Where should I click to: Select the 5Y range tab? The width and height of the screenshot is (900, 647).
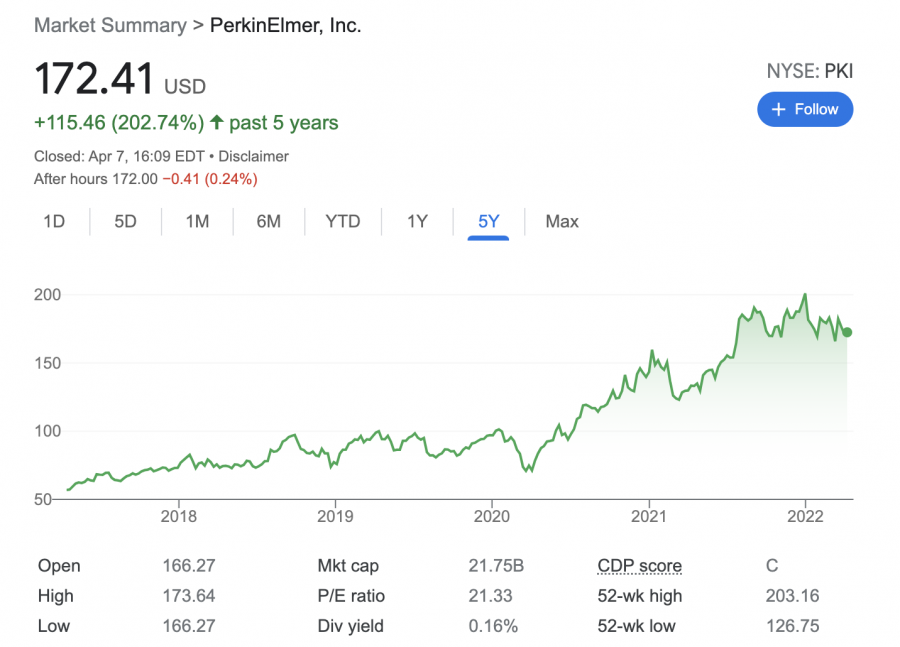point(488,221)
